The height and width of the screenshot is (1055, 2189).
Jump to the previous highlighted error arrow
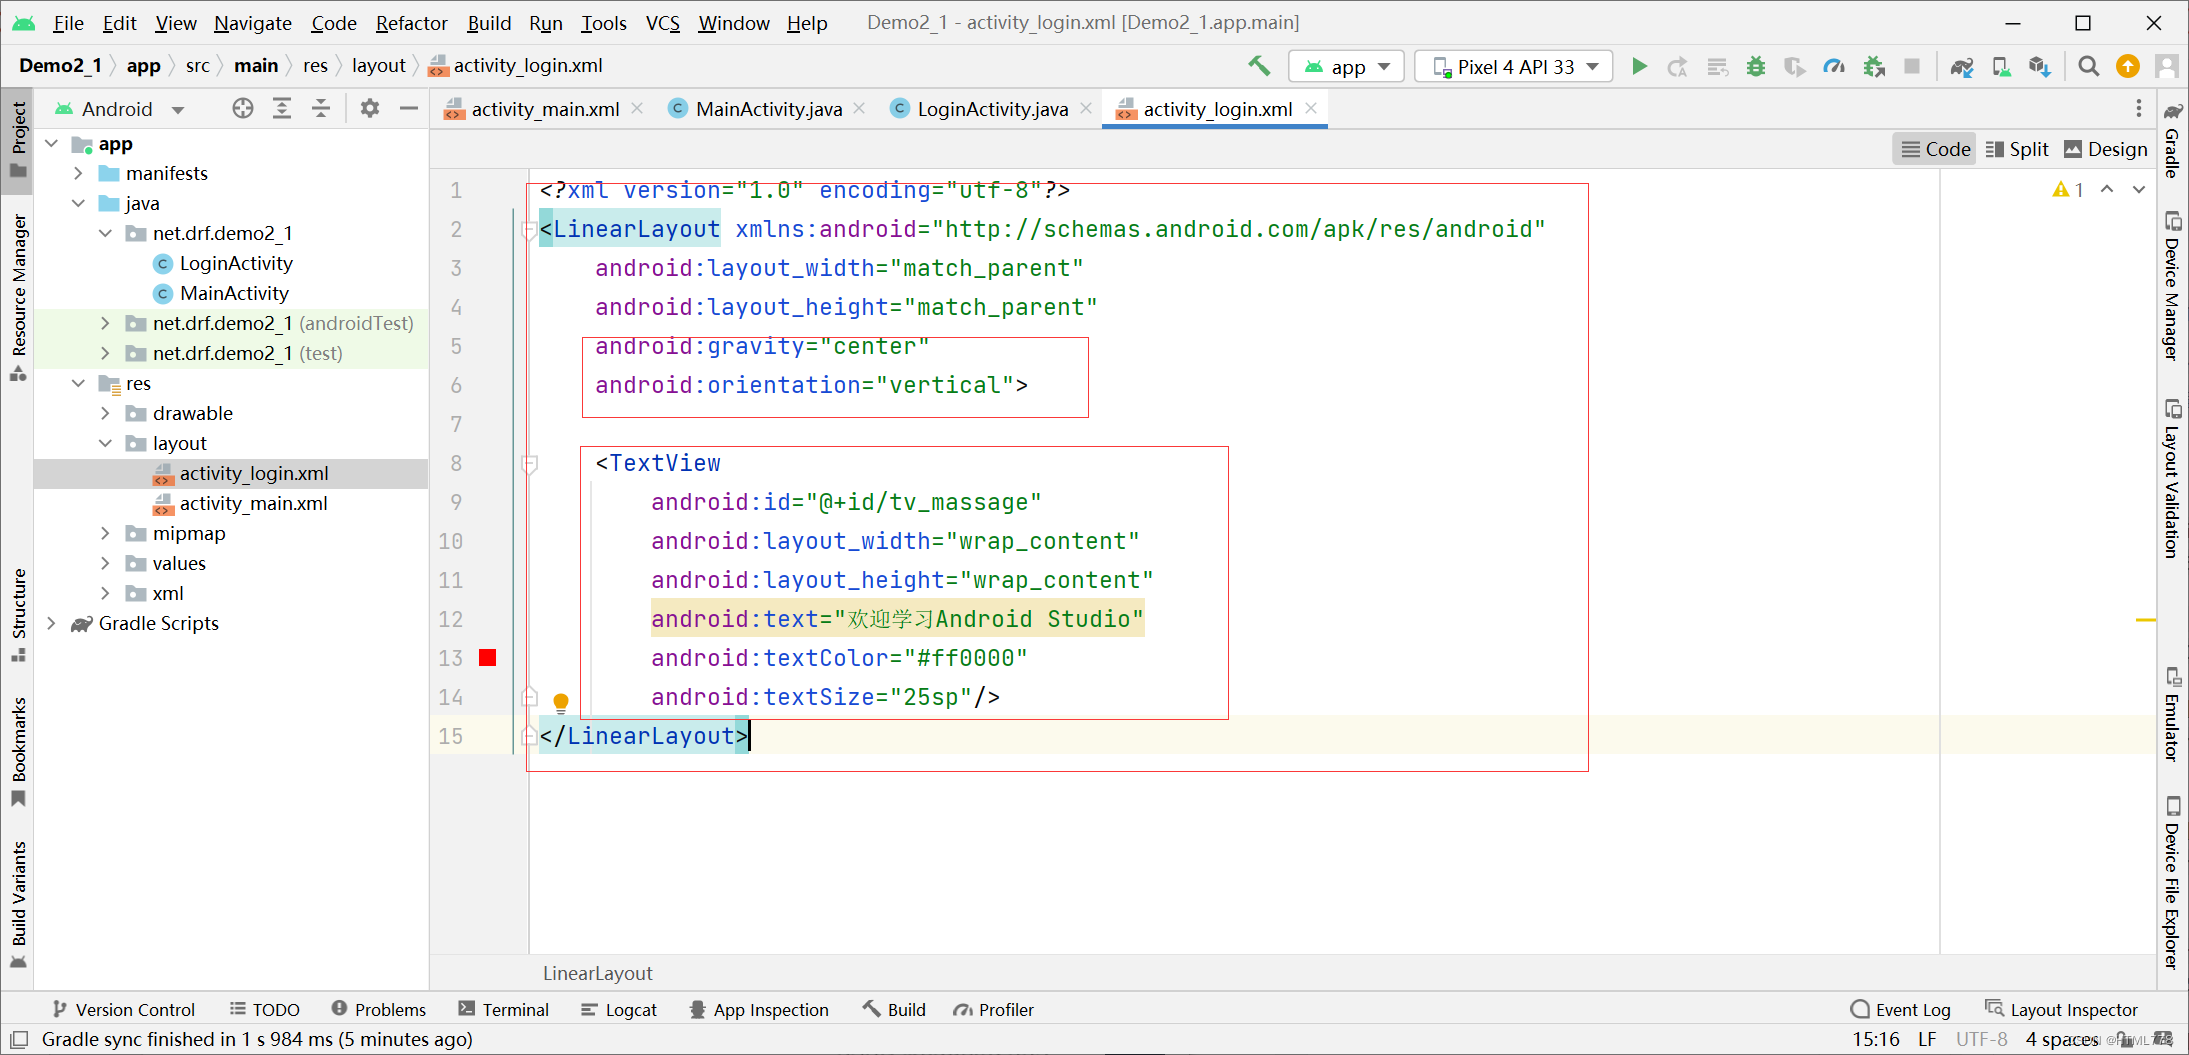pos(2107,189)
